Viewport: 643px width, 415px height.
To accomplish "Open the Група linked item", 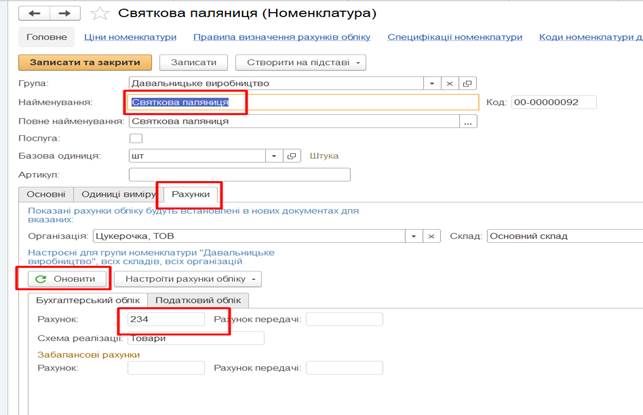I will click(467, 83).
